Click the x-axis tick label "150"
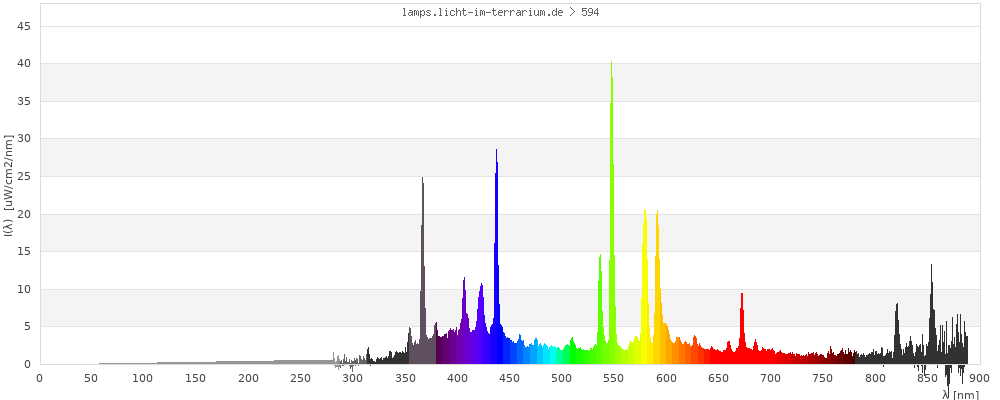Viewport: 1000px width, 400px height. pos(196,379)
